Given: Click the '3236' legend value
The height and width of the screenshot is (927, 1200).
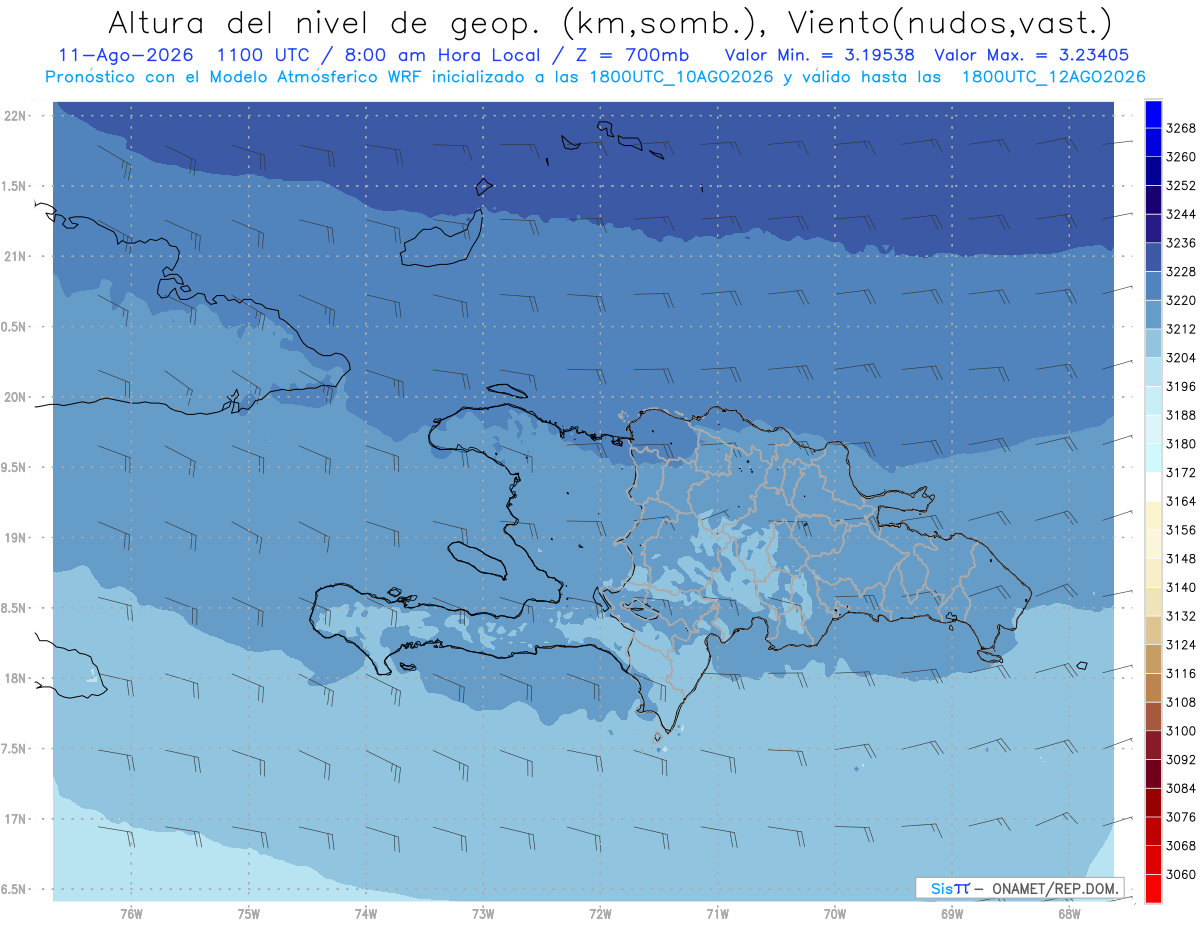Looking at the screenshot, I should point(1181,243).
